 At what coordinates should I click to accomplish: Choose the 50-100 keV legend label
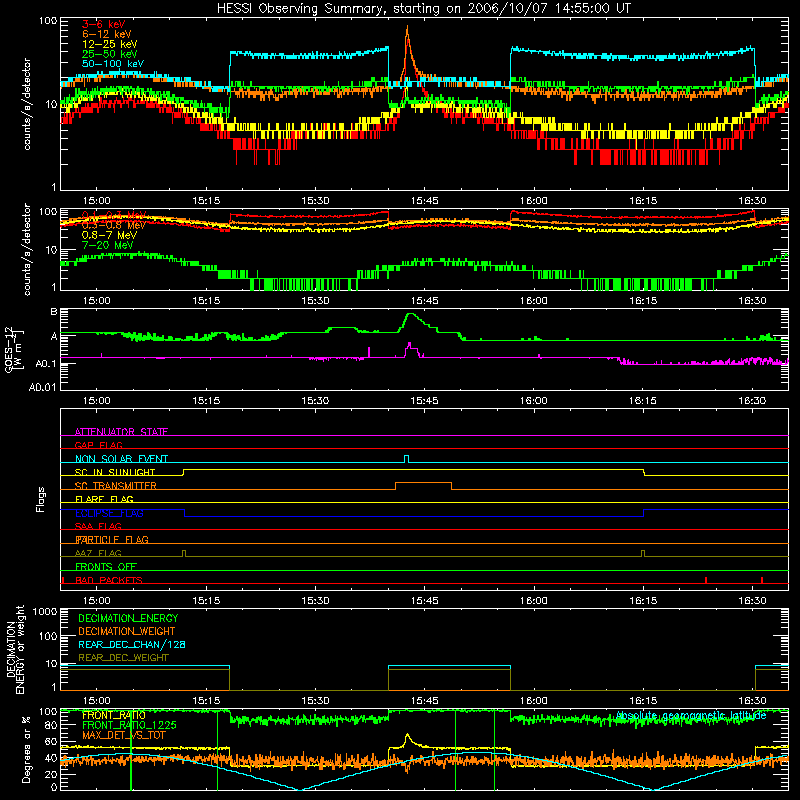tap(112, 64)
